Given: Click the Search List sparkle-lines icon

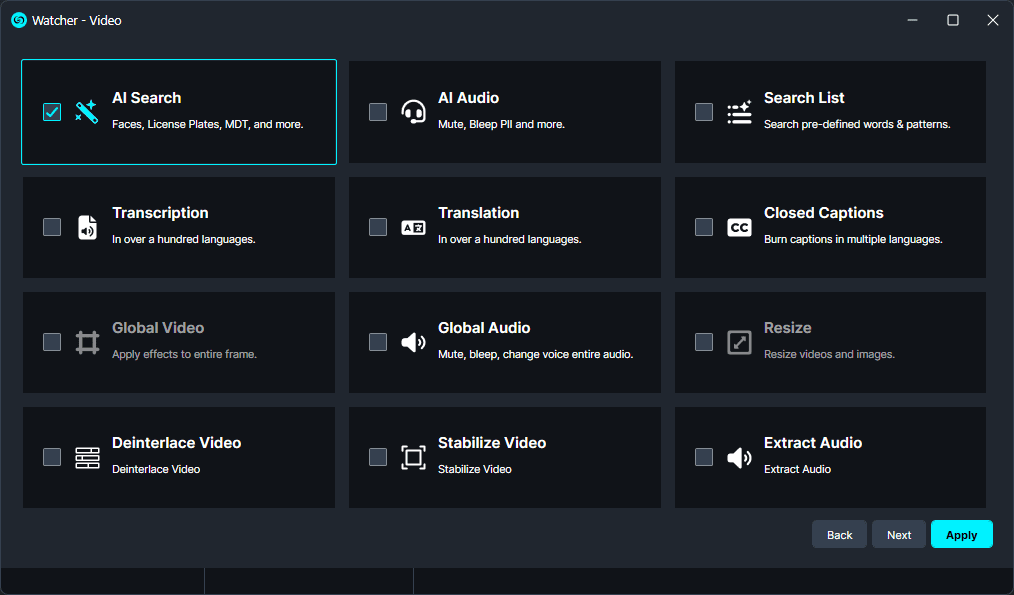Looking at the screenshot, I should coord(739,112).
